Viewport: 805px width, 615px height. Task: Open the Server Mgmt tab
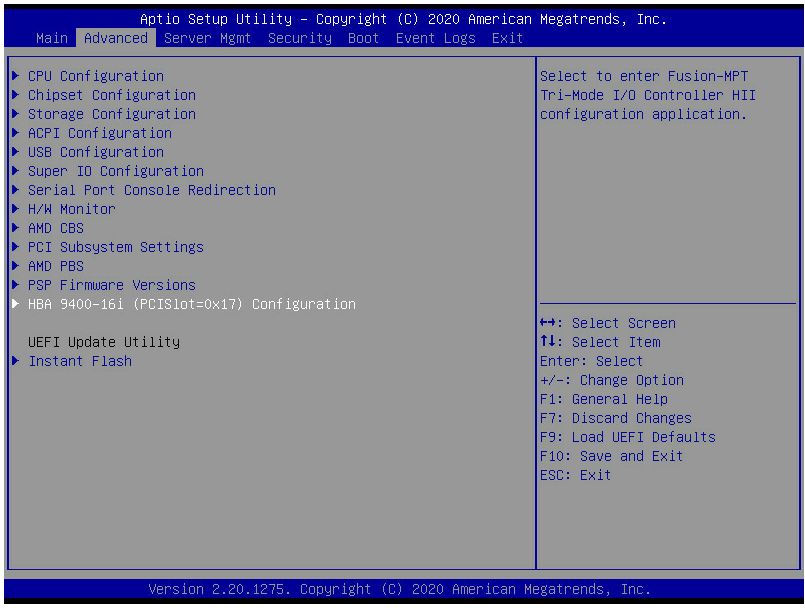click(207, 38)
